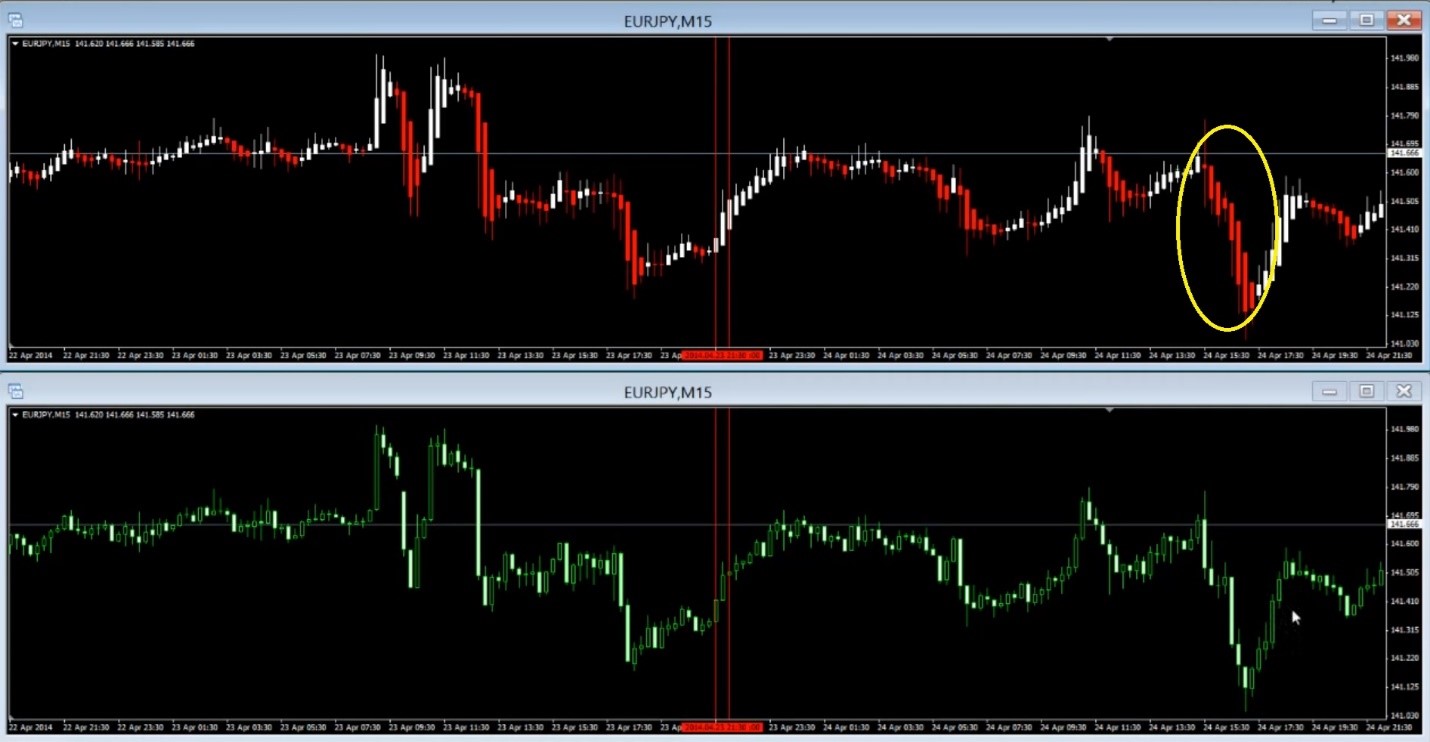Click the red highlighted date label on bottom time axis
The height and width of the screenshot is (742, 1430).
(x=722, y=727)
